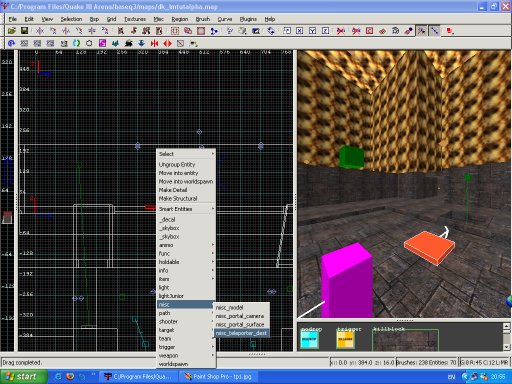Click the Save floppy disk icon
Viewport: 512px width, 384px height.
click(x=24, y=31)
